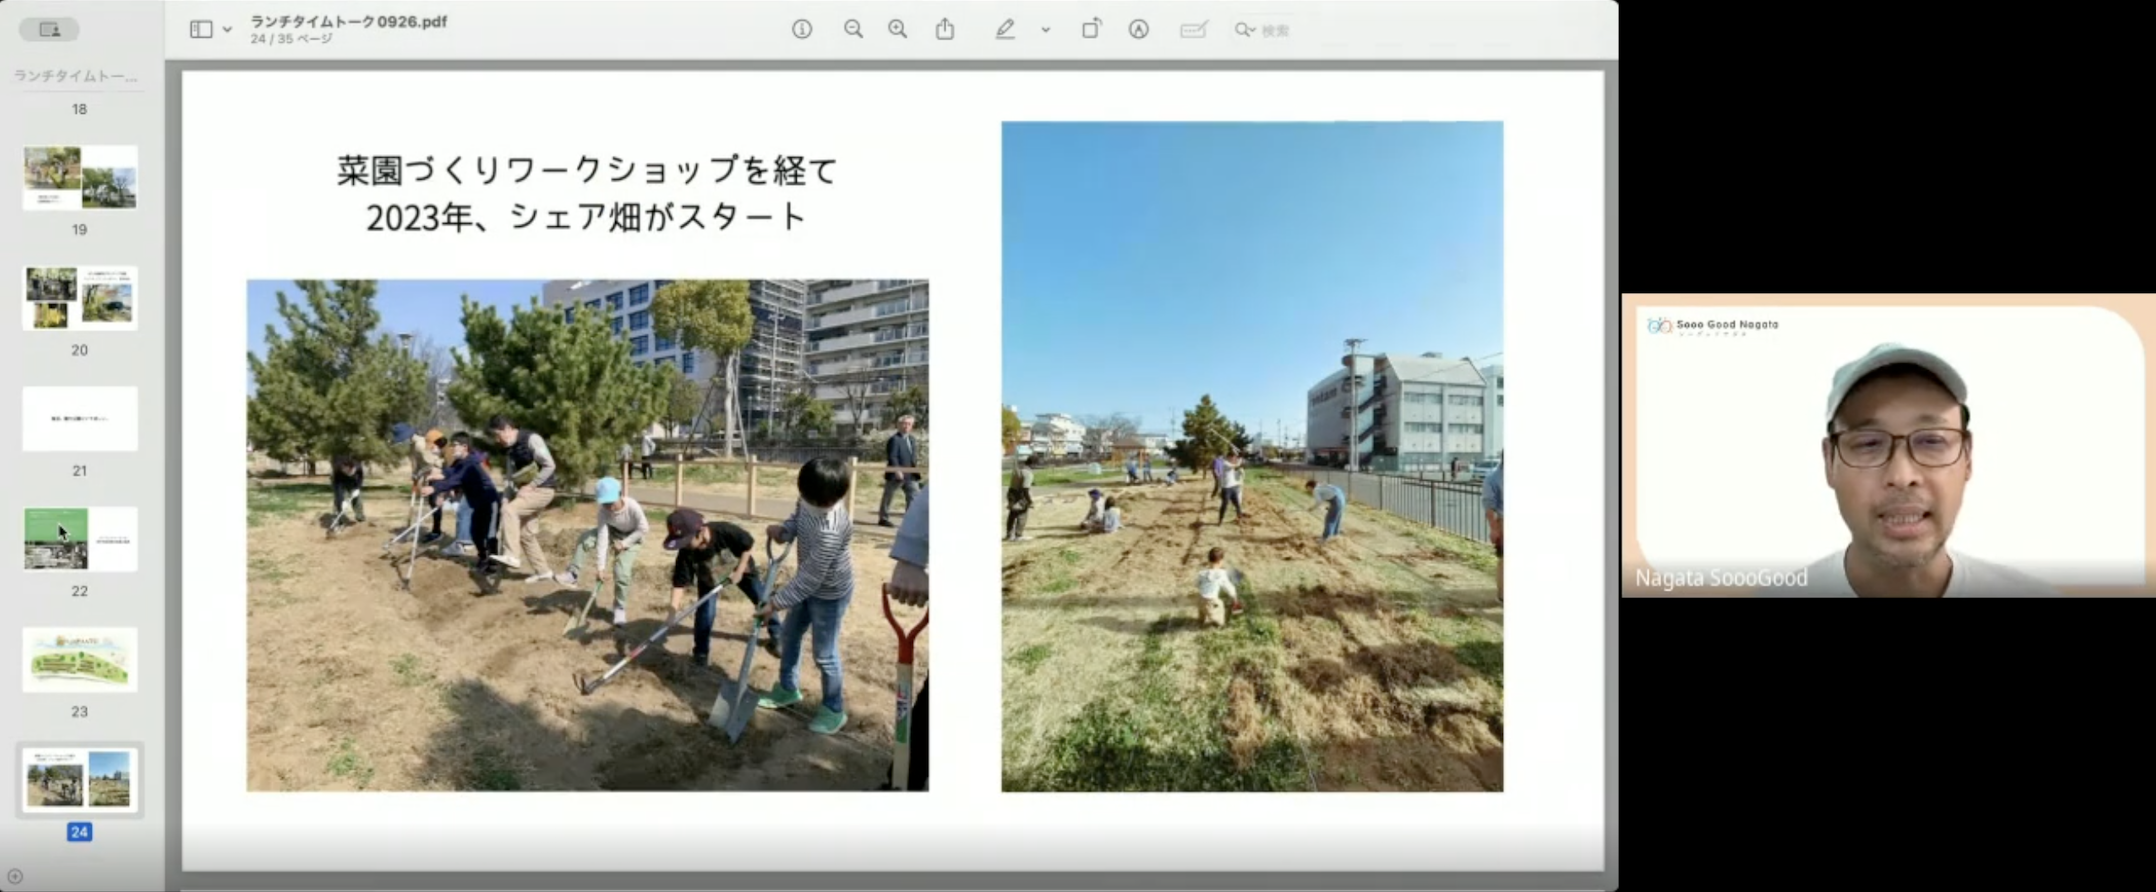This screenshot has width=2156, height=892.
Task: Go to blank text page 21 thumbnail
Action: tap(80, 418)
